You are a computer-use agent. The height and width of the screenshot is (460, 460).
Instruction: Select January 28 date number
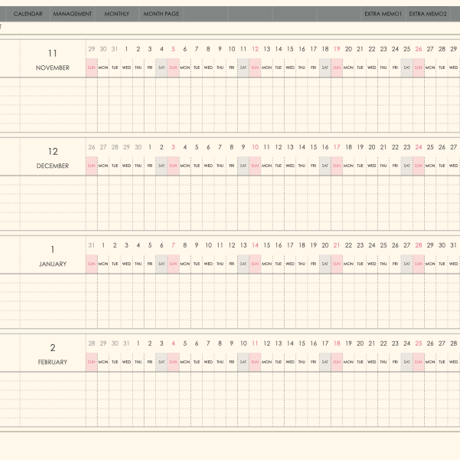pyautogui.click(x=419, y=245)
